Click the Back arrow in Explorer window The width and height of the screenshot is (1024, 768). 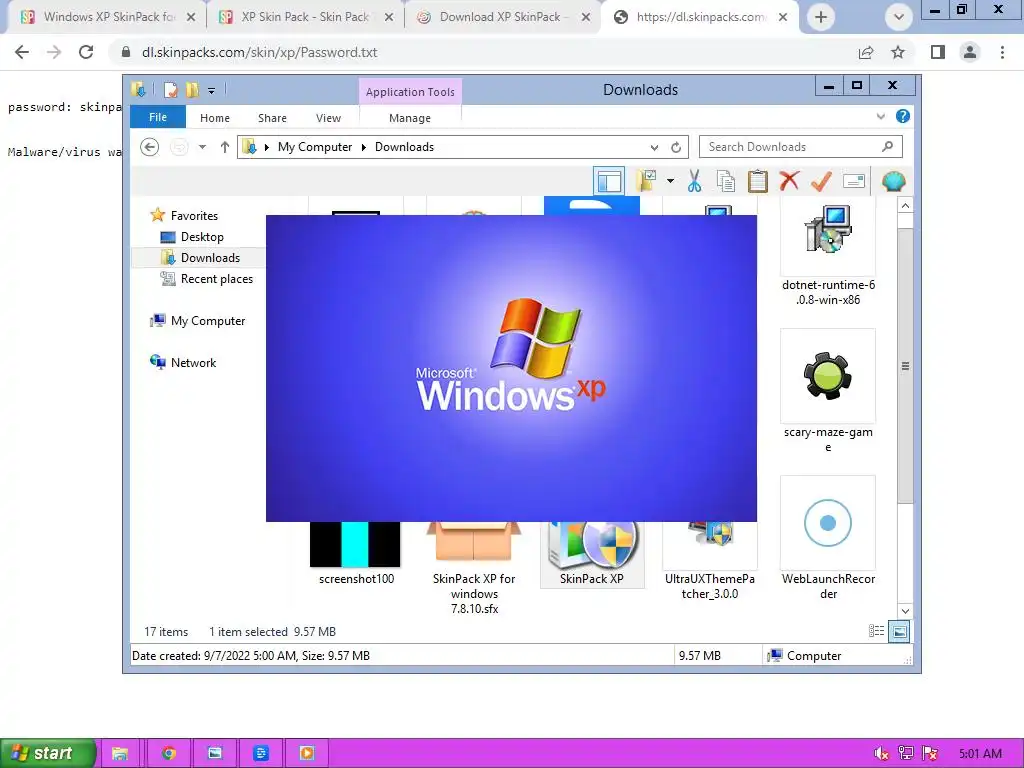pos(150,147)
